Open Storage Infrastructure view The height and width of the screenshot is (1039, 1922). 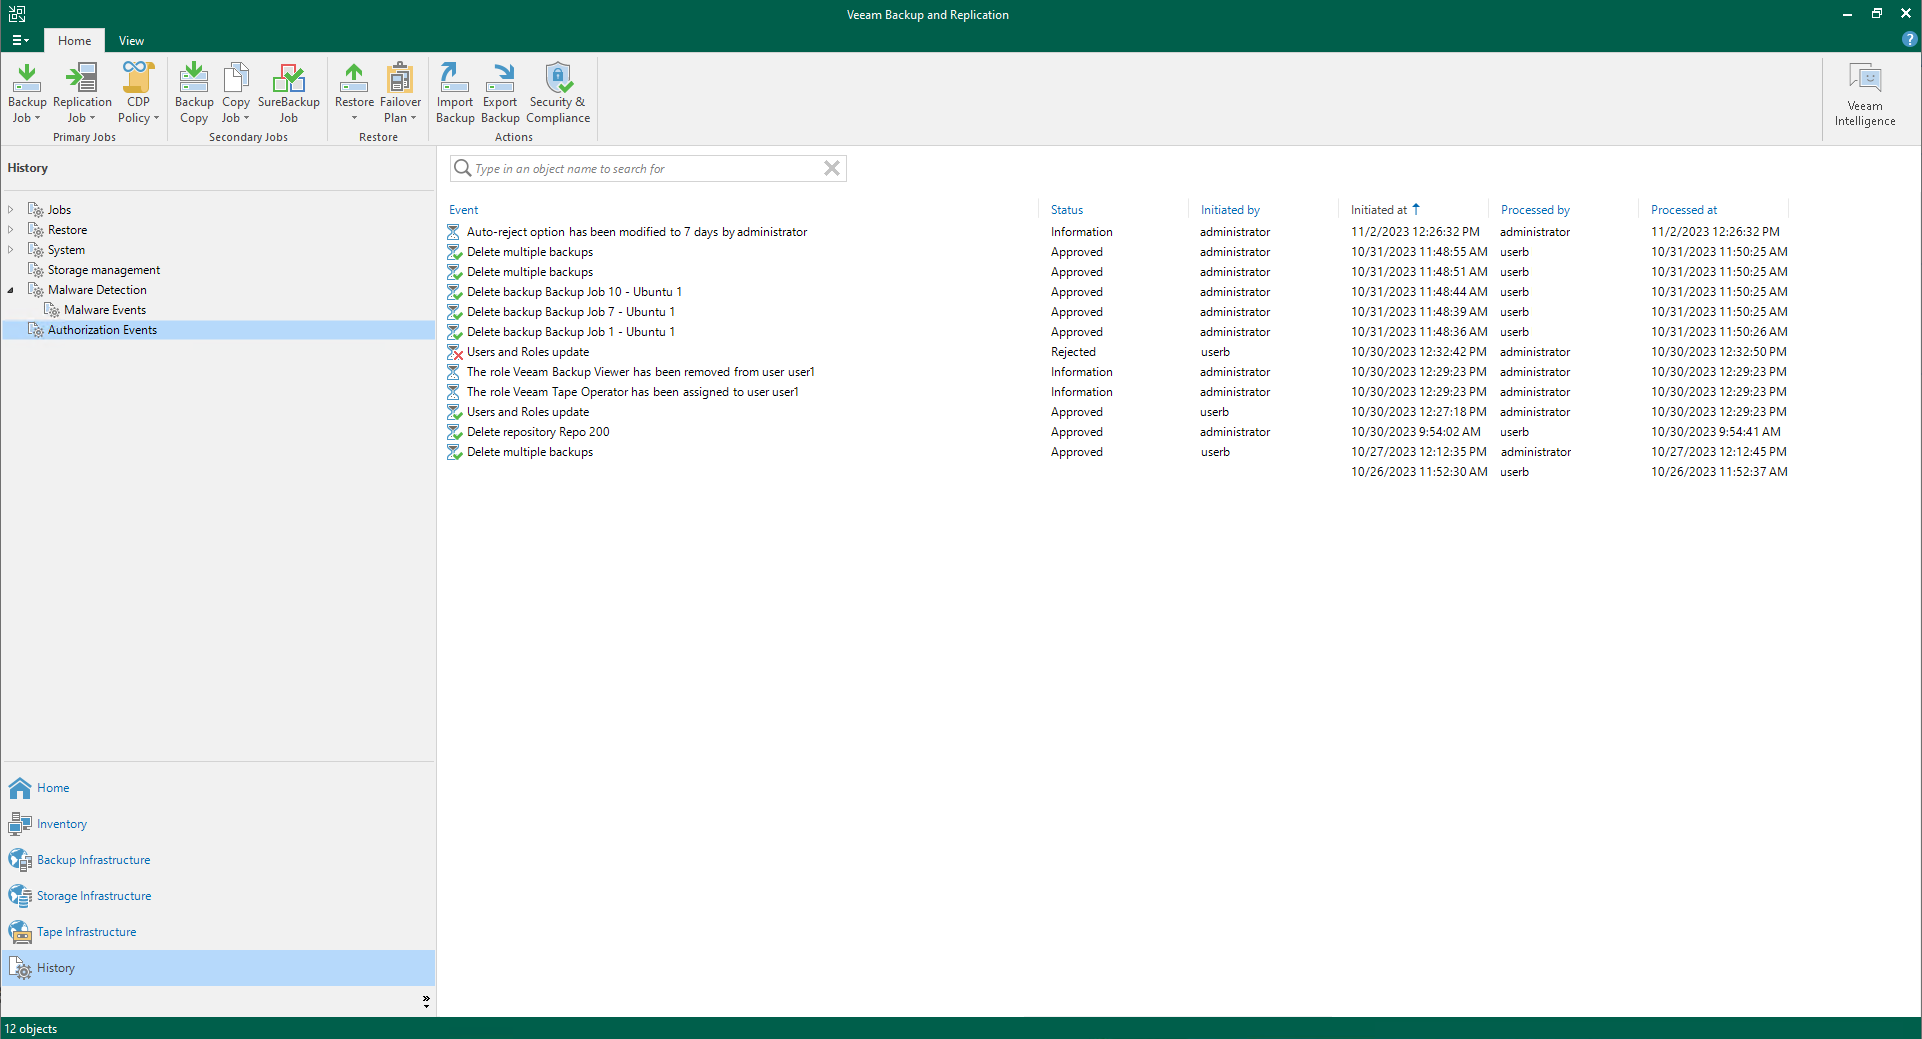[x=218, y=896]
